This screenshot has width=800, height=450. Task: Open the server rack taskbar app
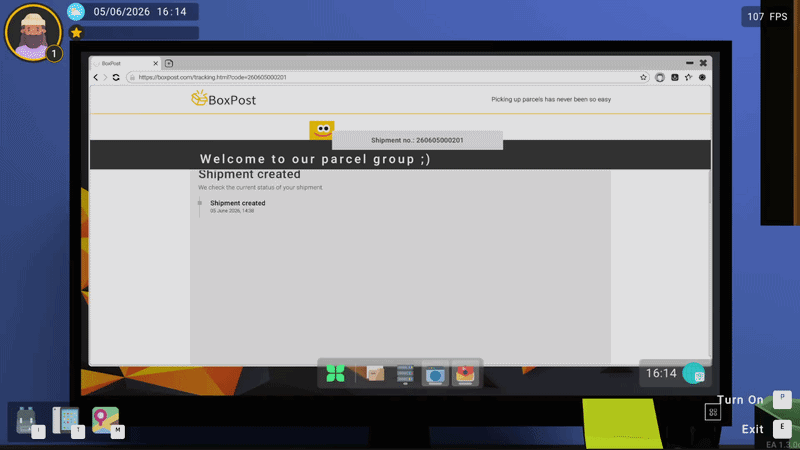405,374
